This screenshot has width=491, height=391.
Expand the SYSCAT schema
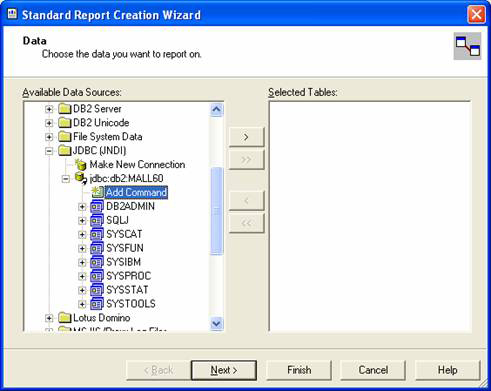point(82,235)
